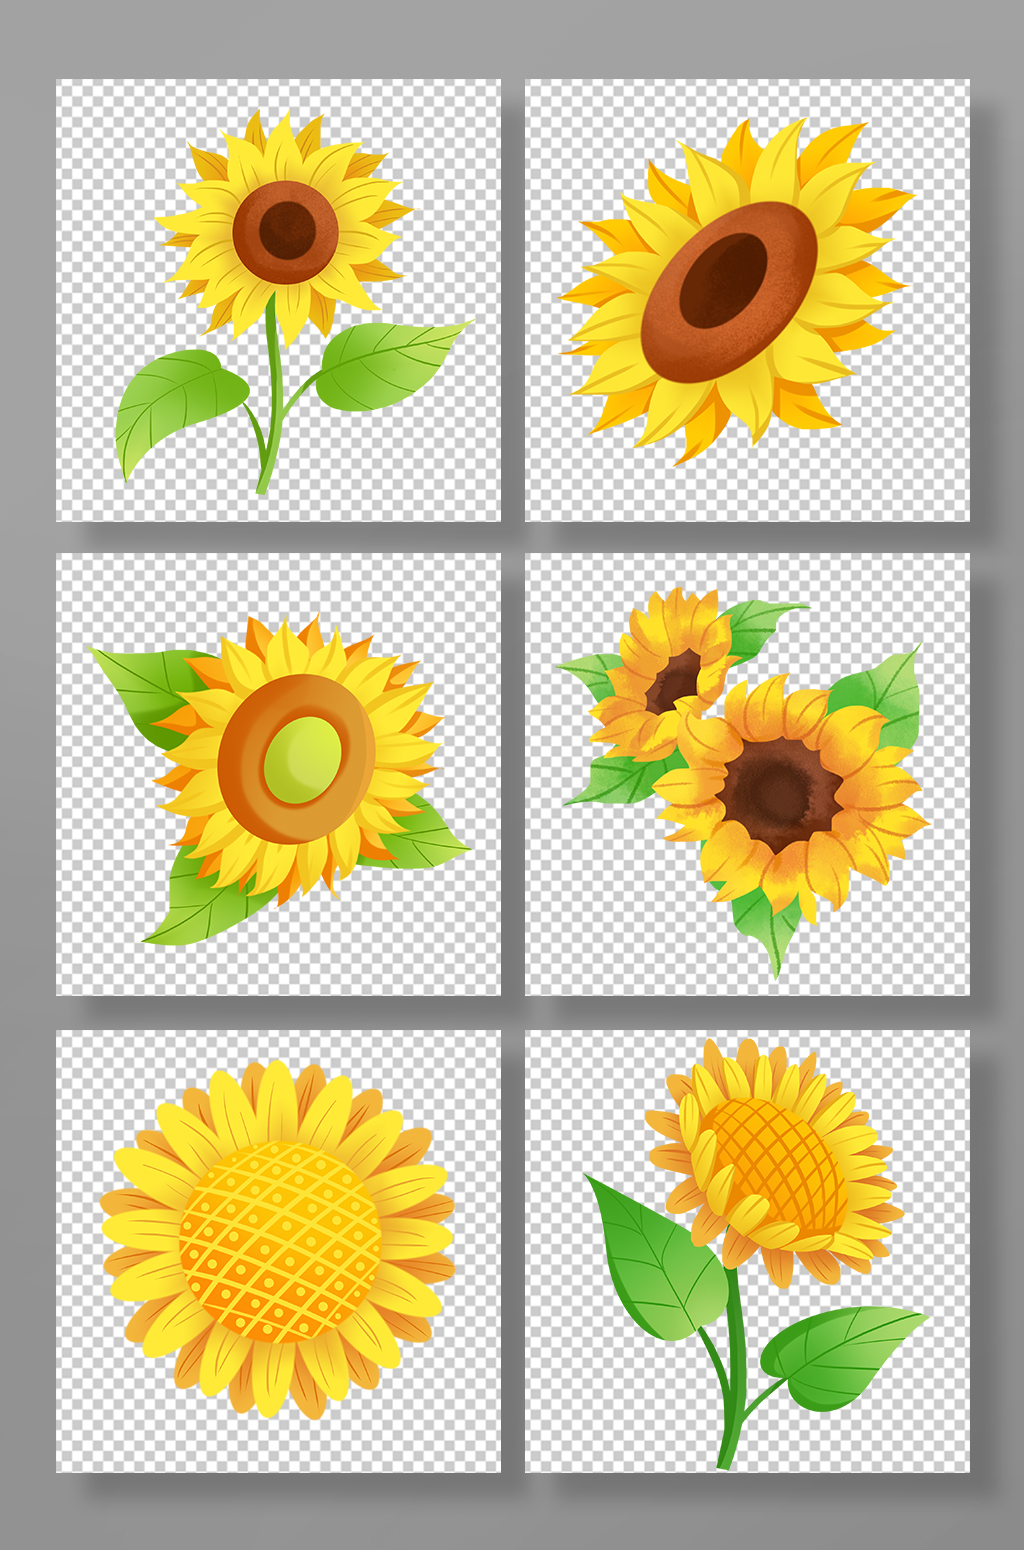Select the top-left sunflower with stem image
The image size is (1024, 1550).
coord(278,300)
